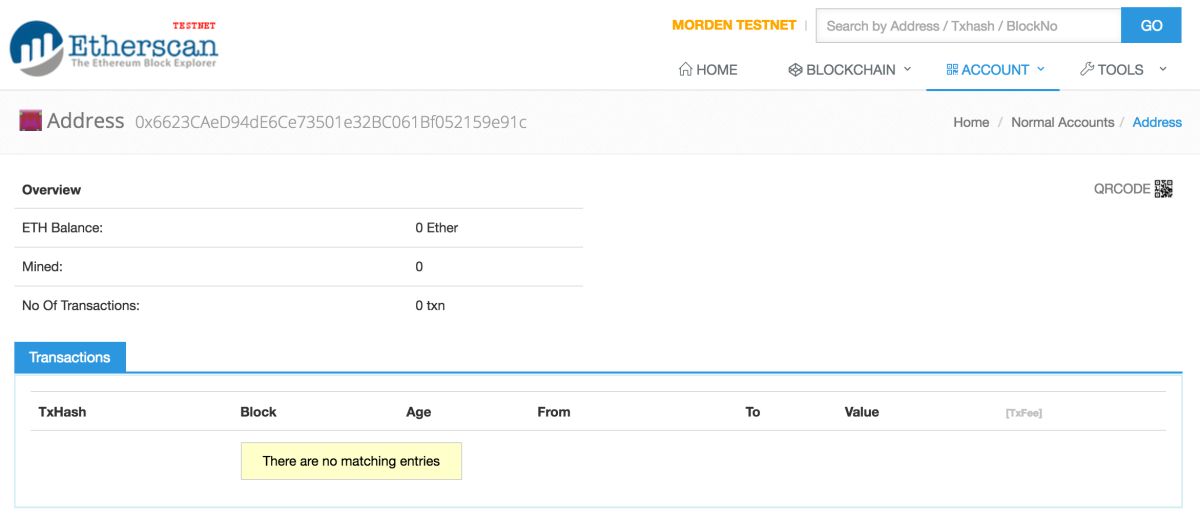Open the BLOCKCHAIN menu
This screenshot has height=523, width=1200.
click(850, 69)
